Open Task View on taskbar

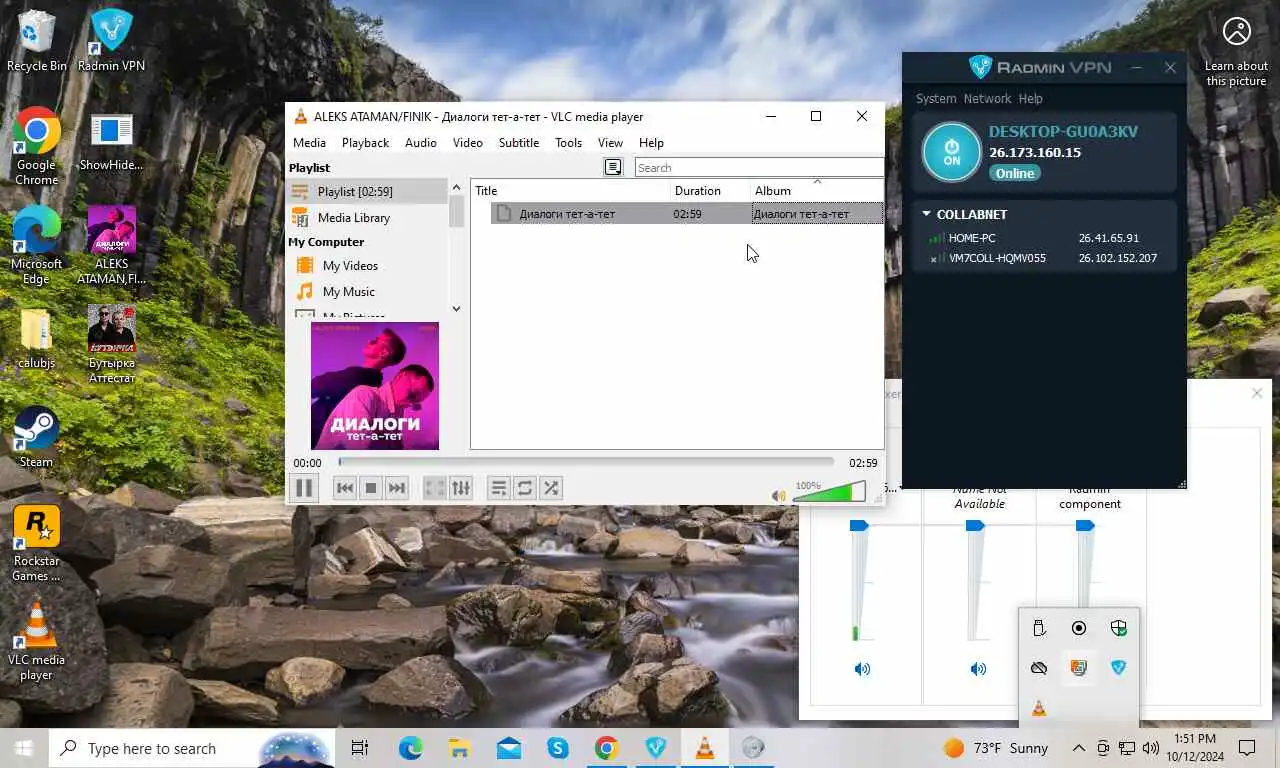coord(360,748)
